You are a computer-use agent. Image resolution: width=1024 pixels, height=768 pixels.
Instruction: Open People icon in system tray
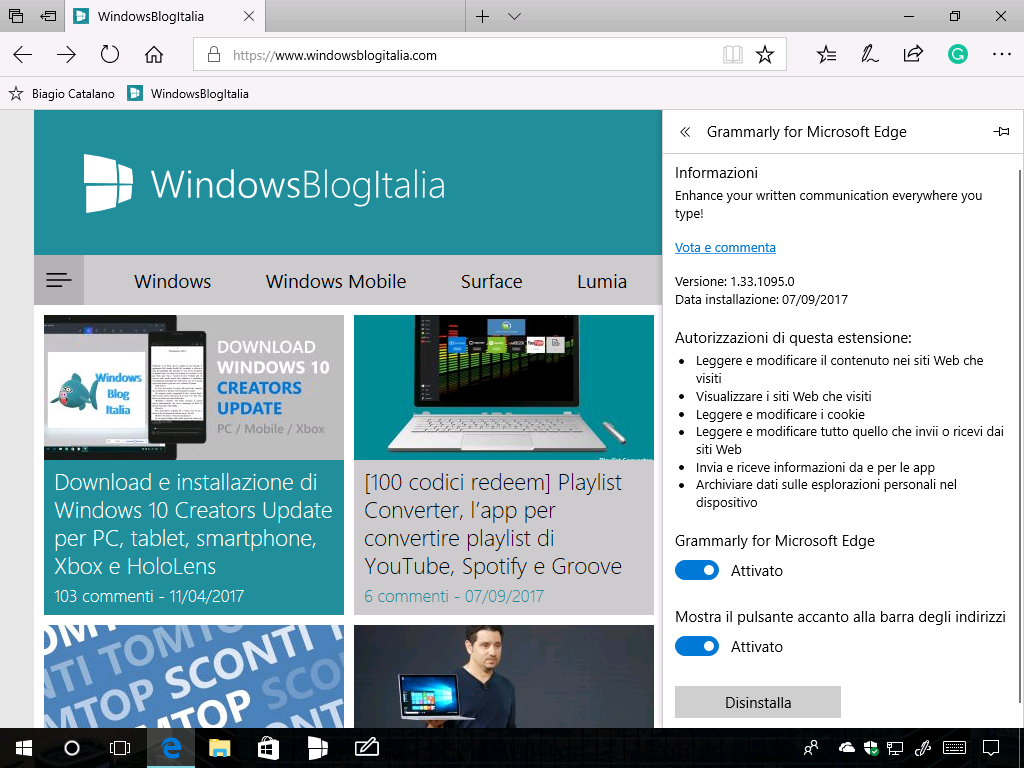(x=810, y=748)
